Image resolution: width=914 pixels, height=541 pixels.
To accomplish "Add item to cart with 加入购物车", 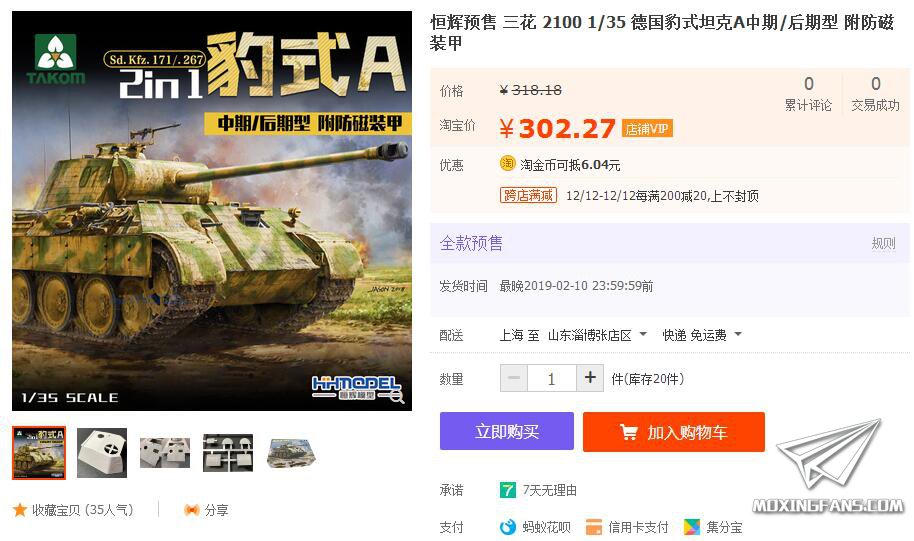I will 673,431.
